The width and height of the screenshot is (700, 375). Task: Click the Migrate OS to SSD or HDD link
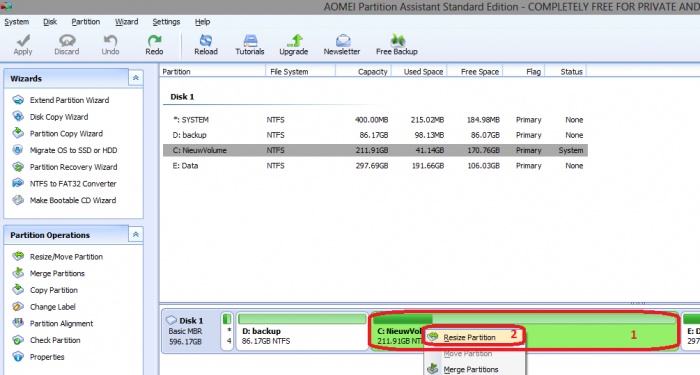73,150
